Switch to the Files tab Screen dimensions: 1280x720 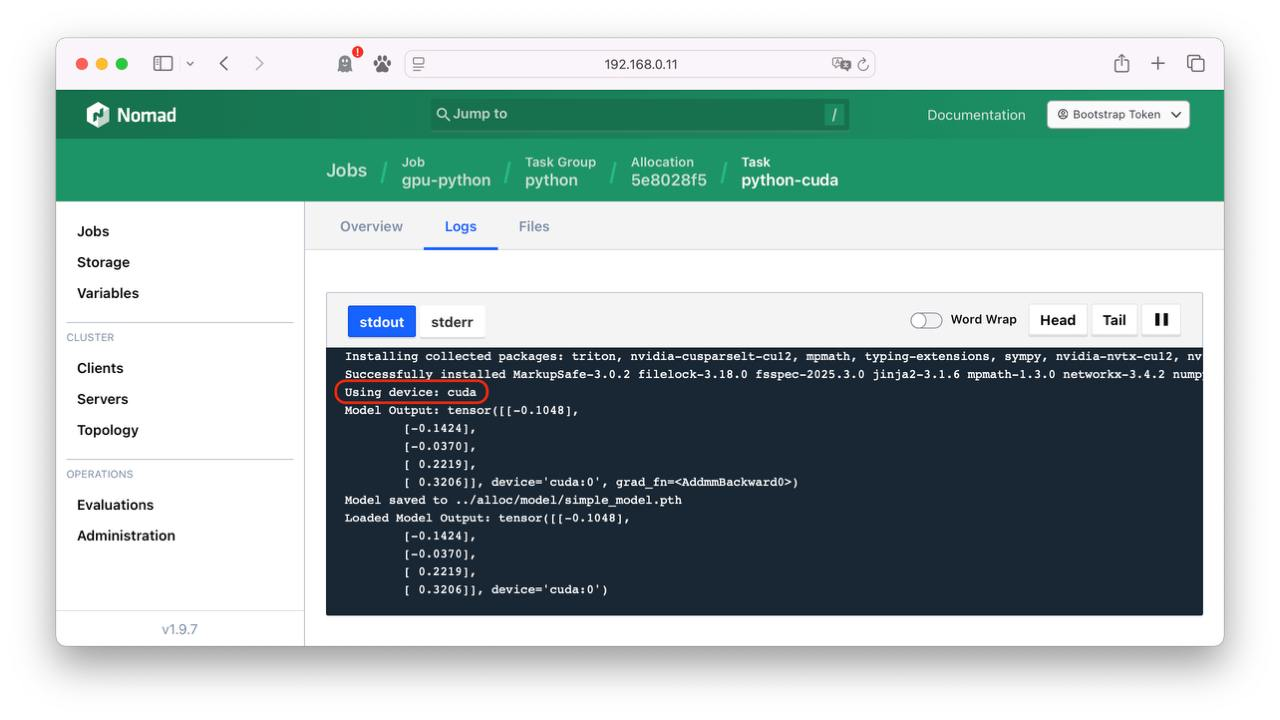[534, 227]
